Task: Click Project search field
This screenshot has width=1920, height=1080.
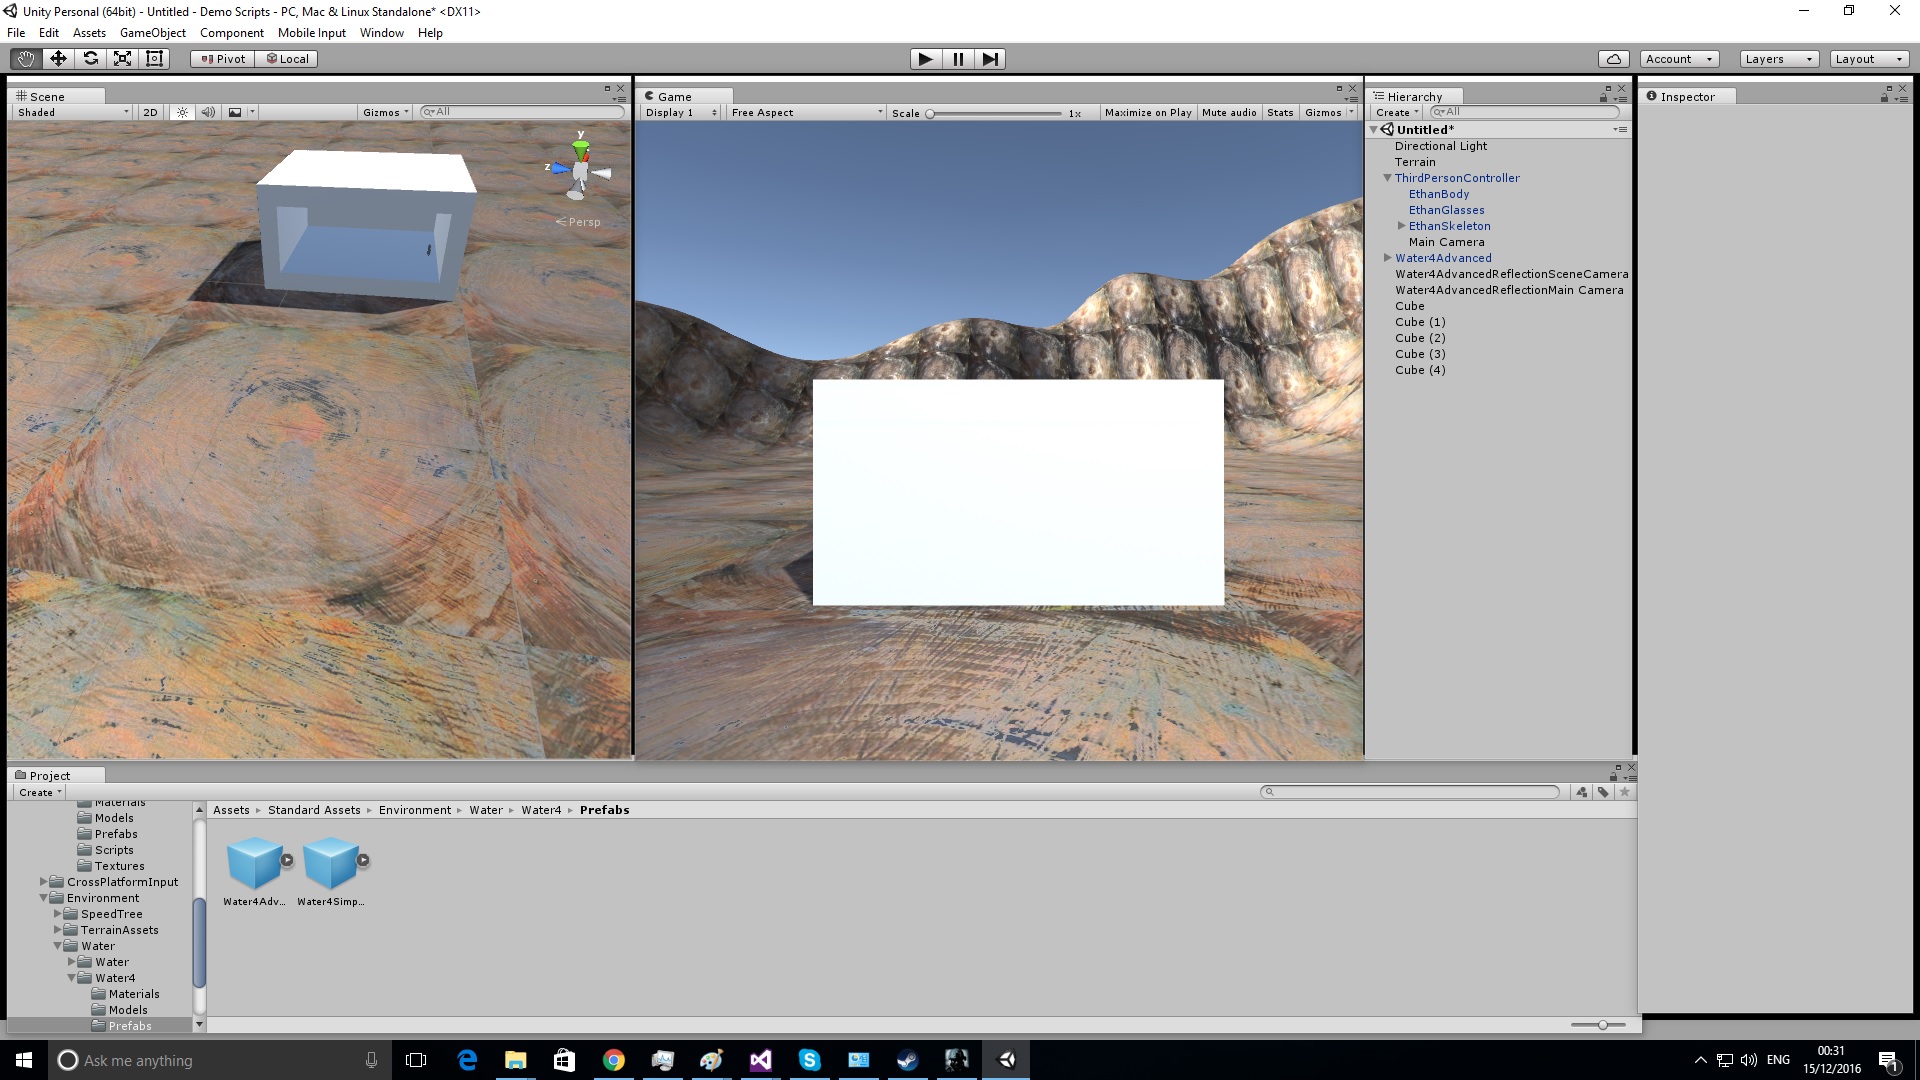Action: point(1410,792)
